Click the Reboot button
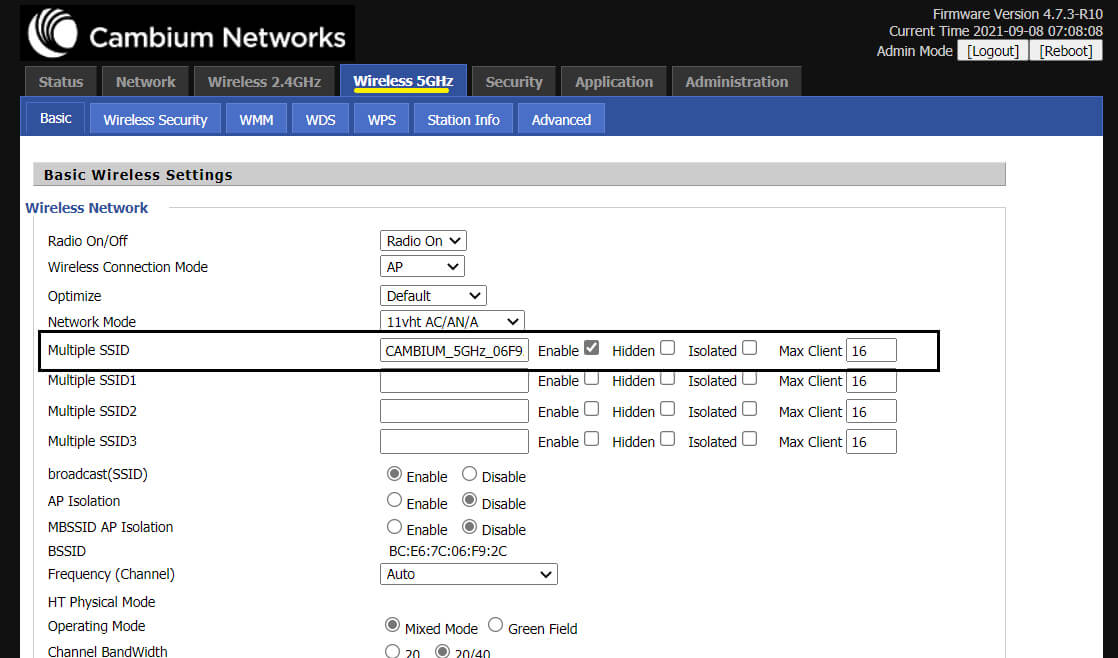1118x658 pixels. pos(1065,51)
